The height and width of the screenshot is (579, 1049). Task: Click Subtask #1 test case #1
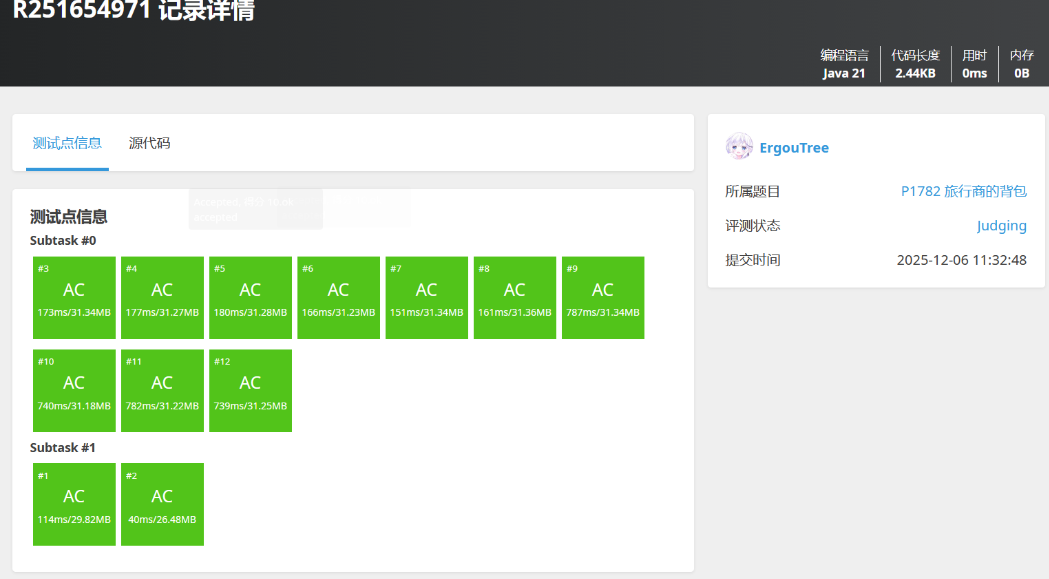click(x=74, y=504)
